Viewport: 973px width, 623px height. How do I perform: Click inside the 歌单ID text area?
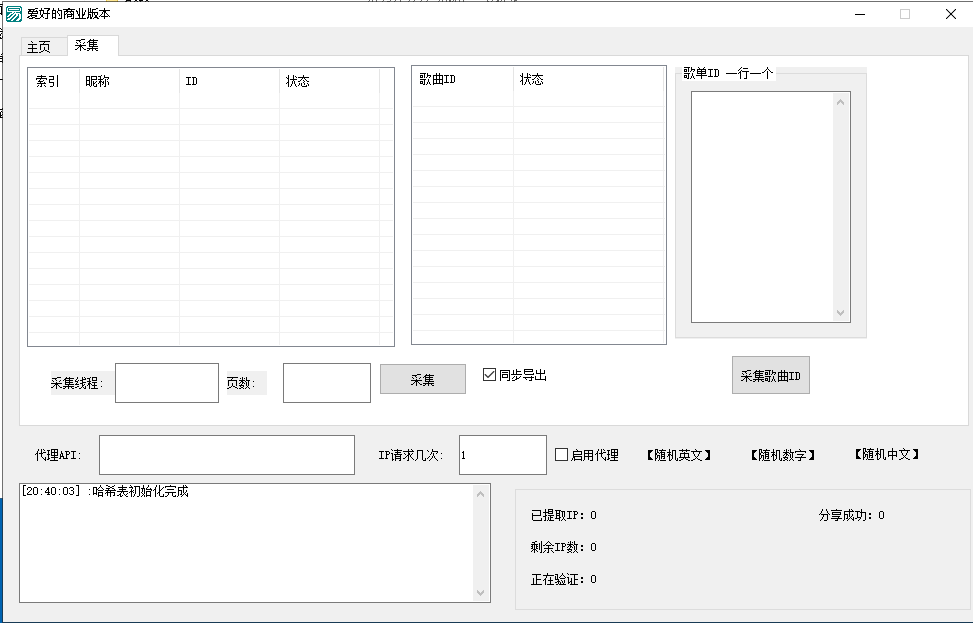[762, 207]
